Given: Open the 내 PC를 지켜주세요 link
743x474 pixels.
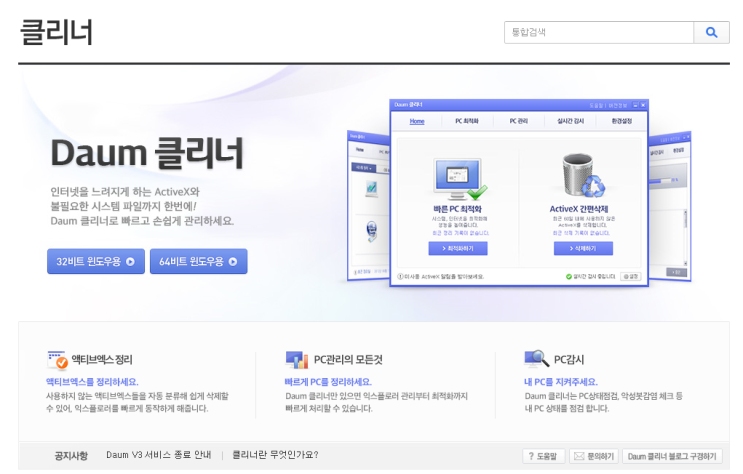Looking at the screenshot, I should pos(561,382).
